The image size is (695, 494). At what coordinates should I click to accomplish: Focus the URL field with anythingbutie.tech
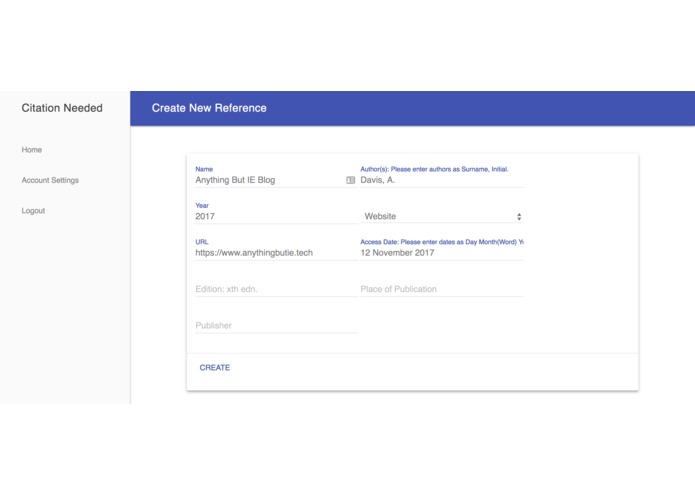pos(276,253)
